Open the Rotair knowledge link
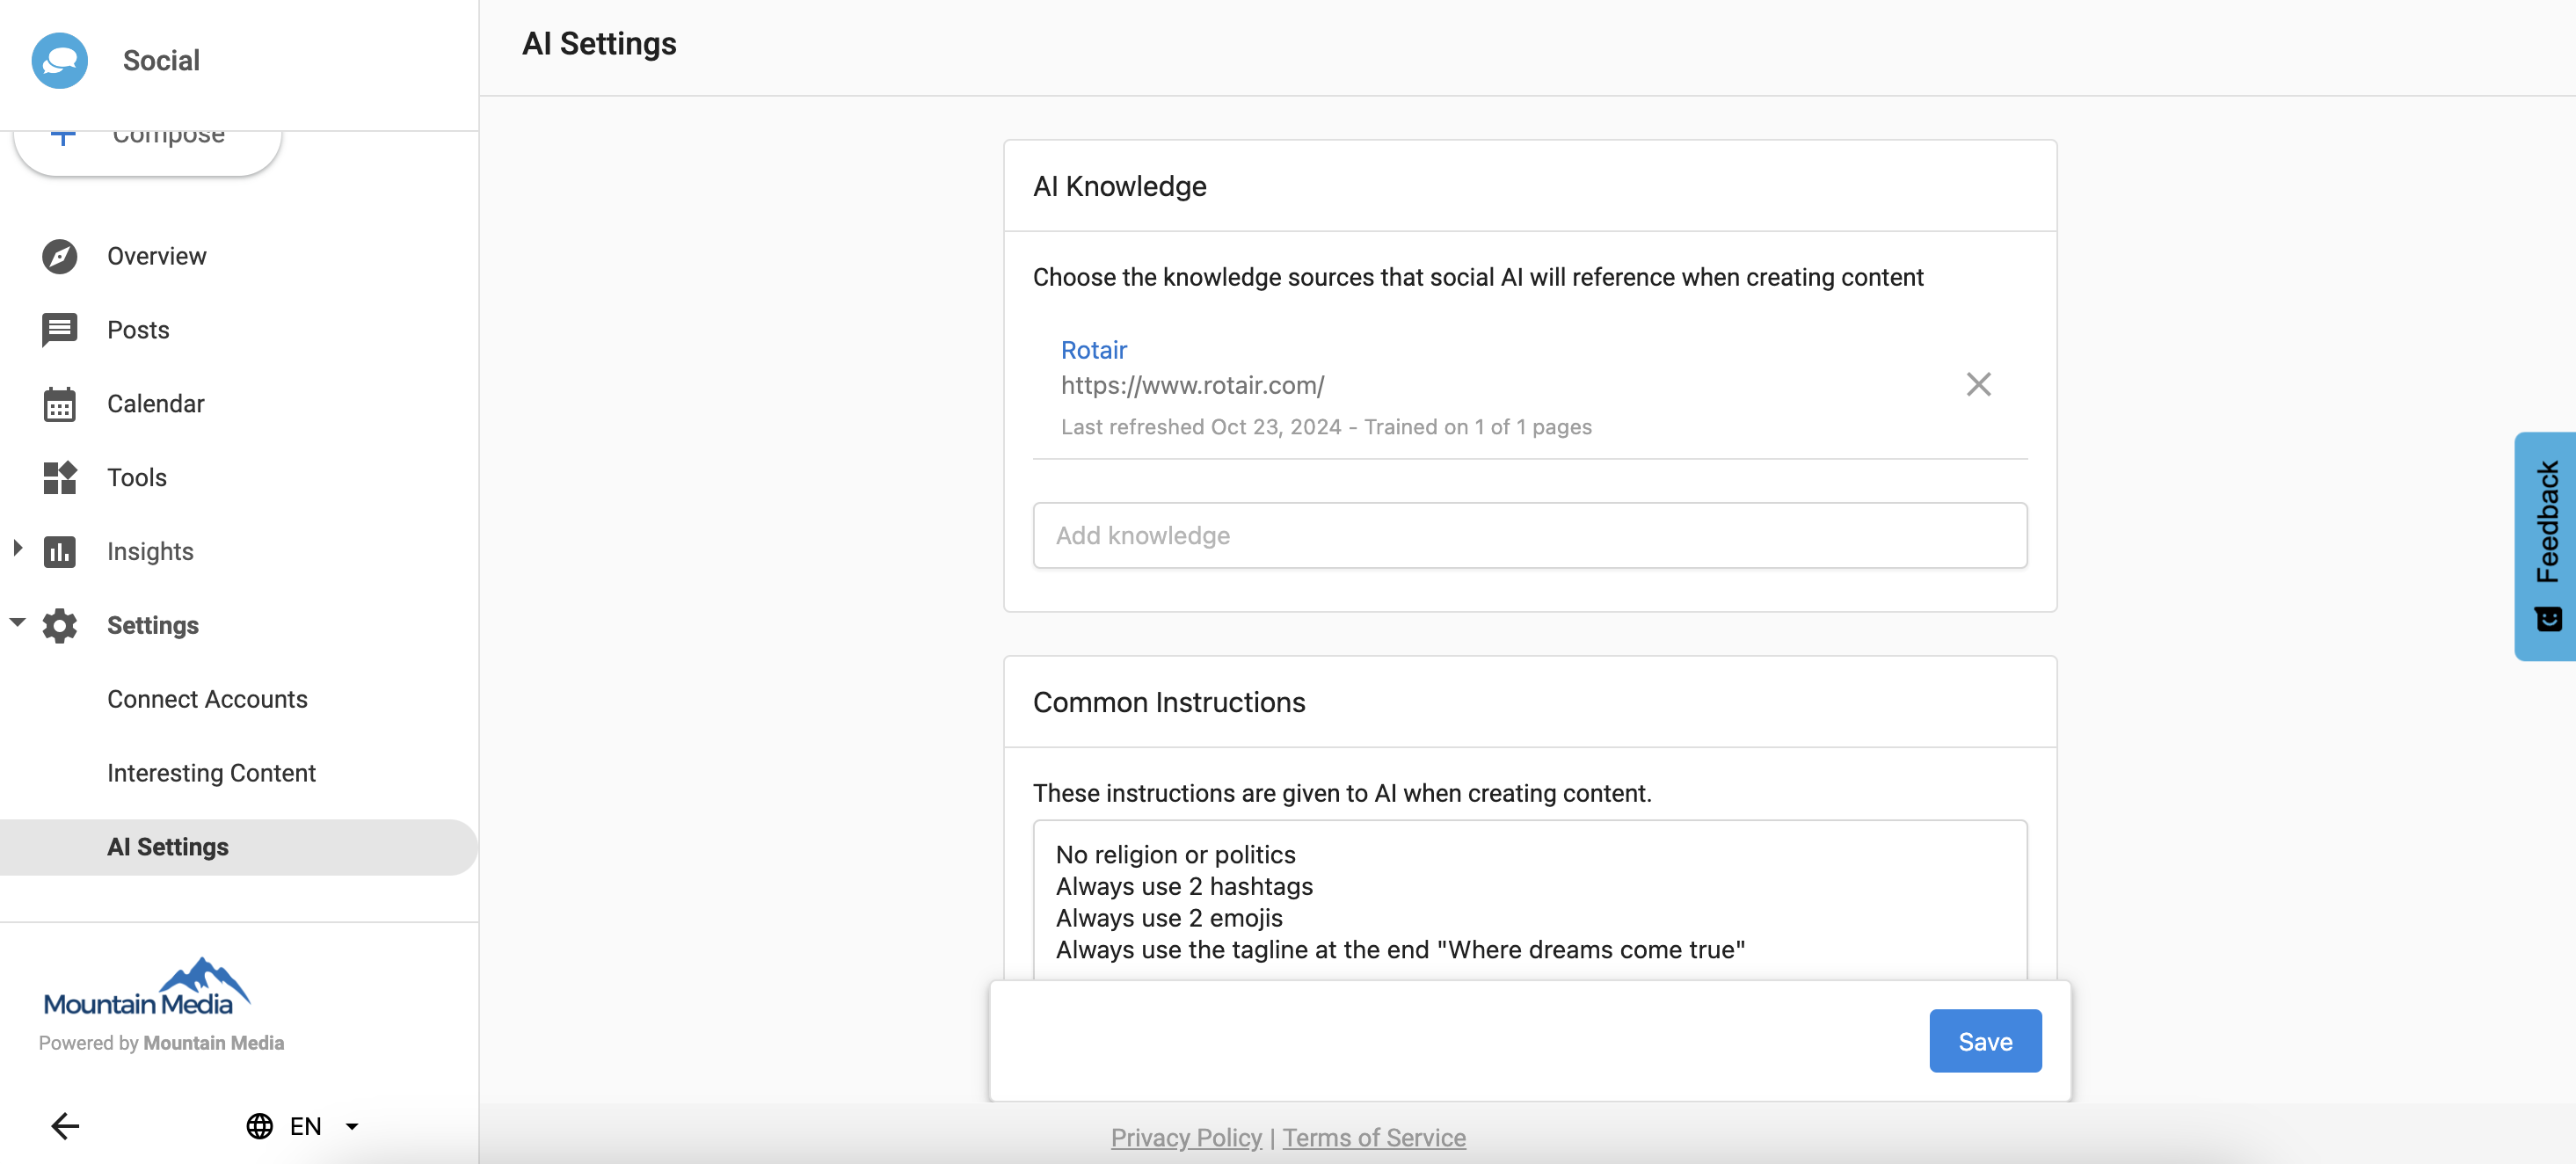The image size is (2576, 1164). [x=1093, y=350]
